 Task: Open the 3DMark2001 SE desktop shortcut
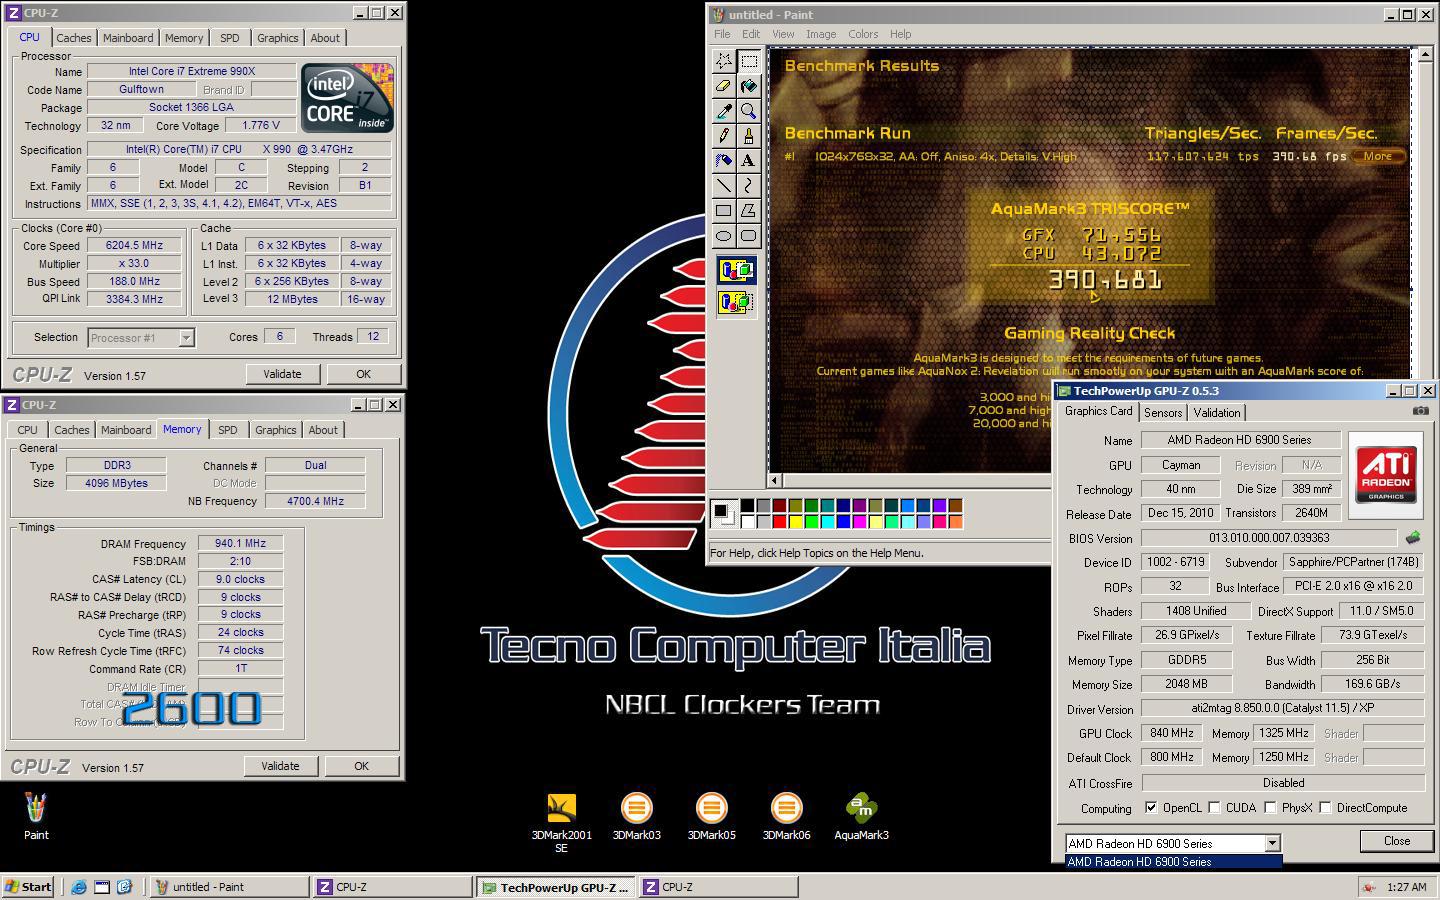pyautogui.click(x=561, y=822)
